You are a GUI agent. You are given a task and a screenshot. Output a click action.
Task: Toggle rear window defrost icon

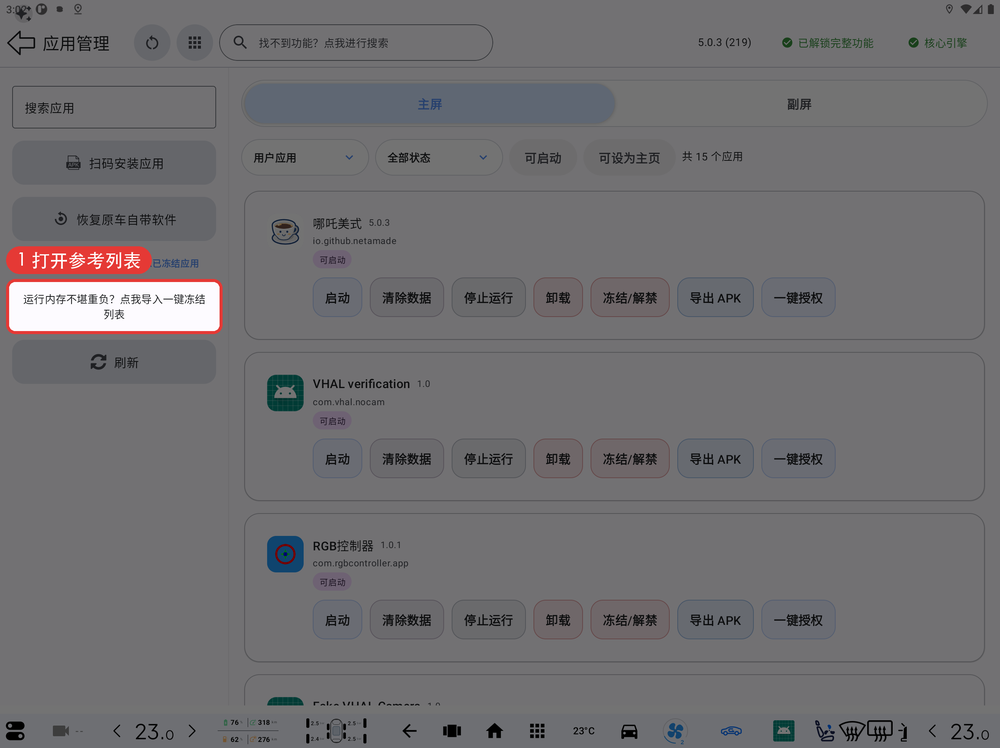click(x=879, y=731)
